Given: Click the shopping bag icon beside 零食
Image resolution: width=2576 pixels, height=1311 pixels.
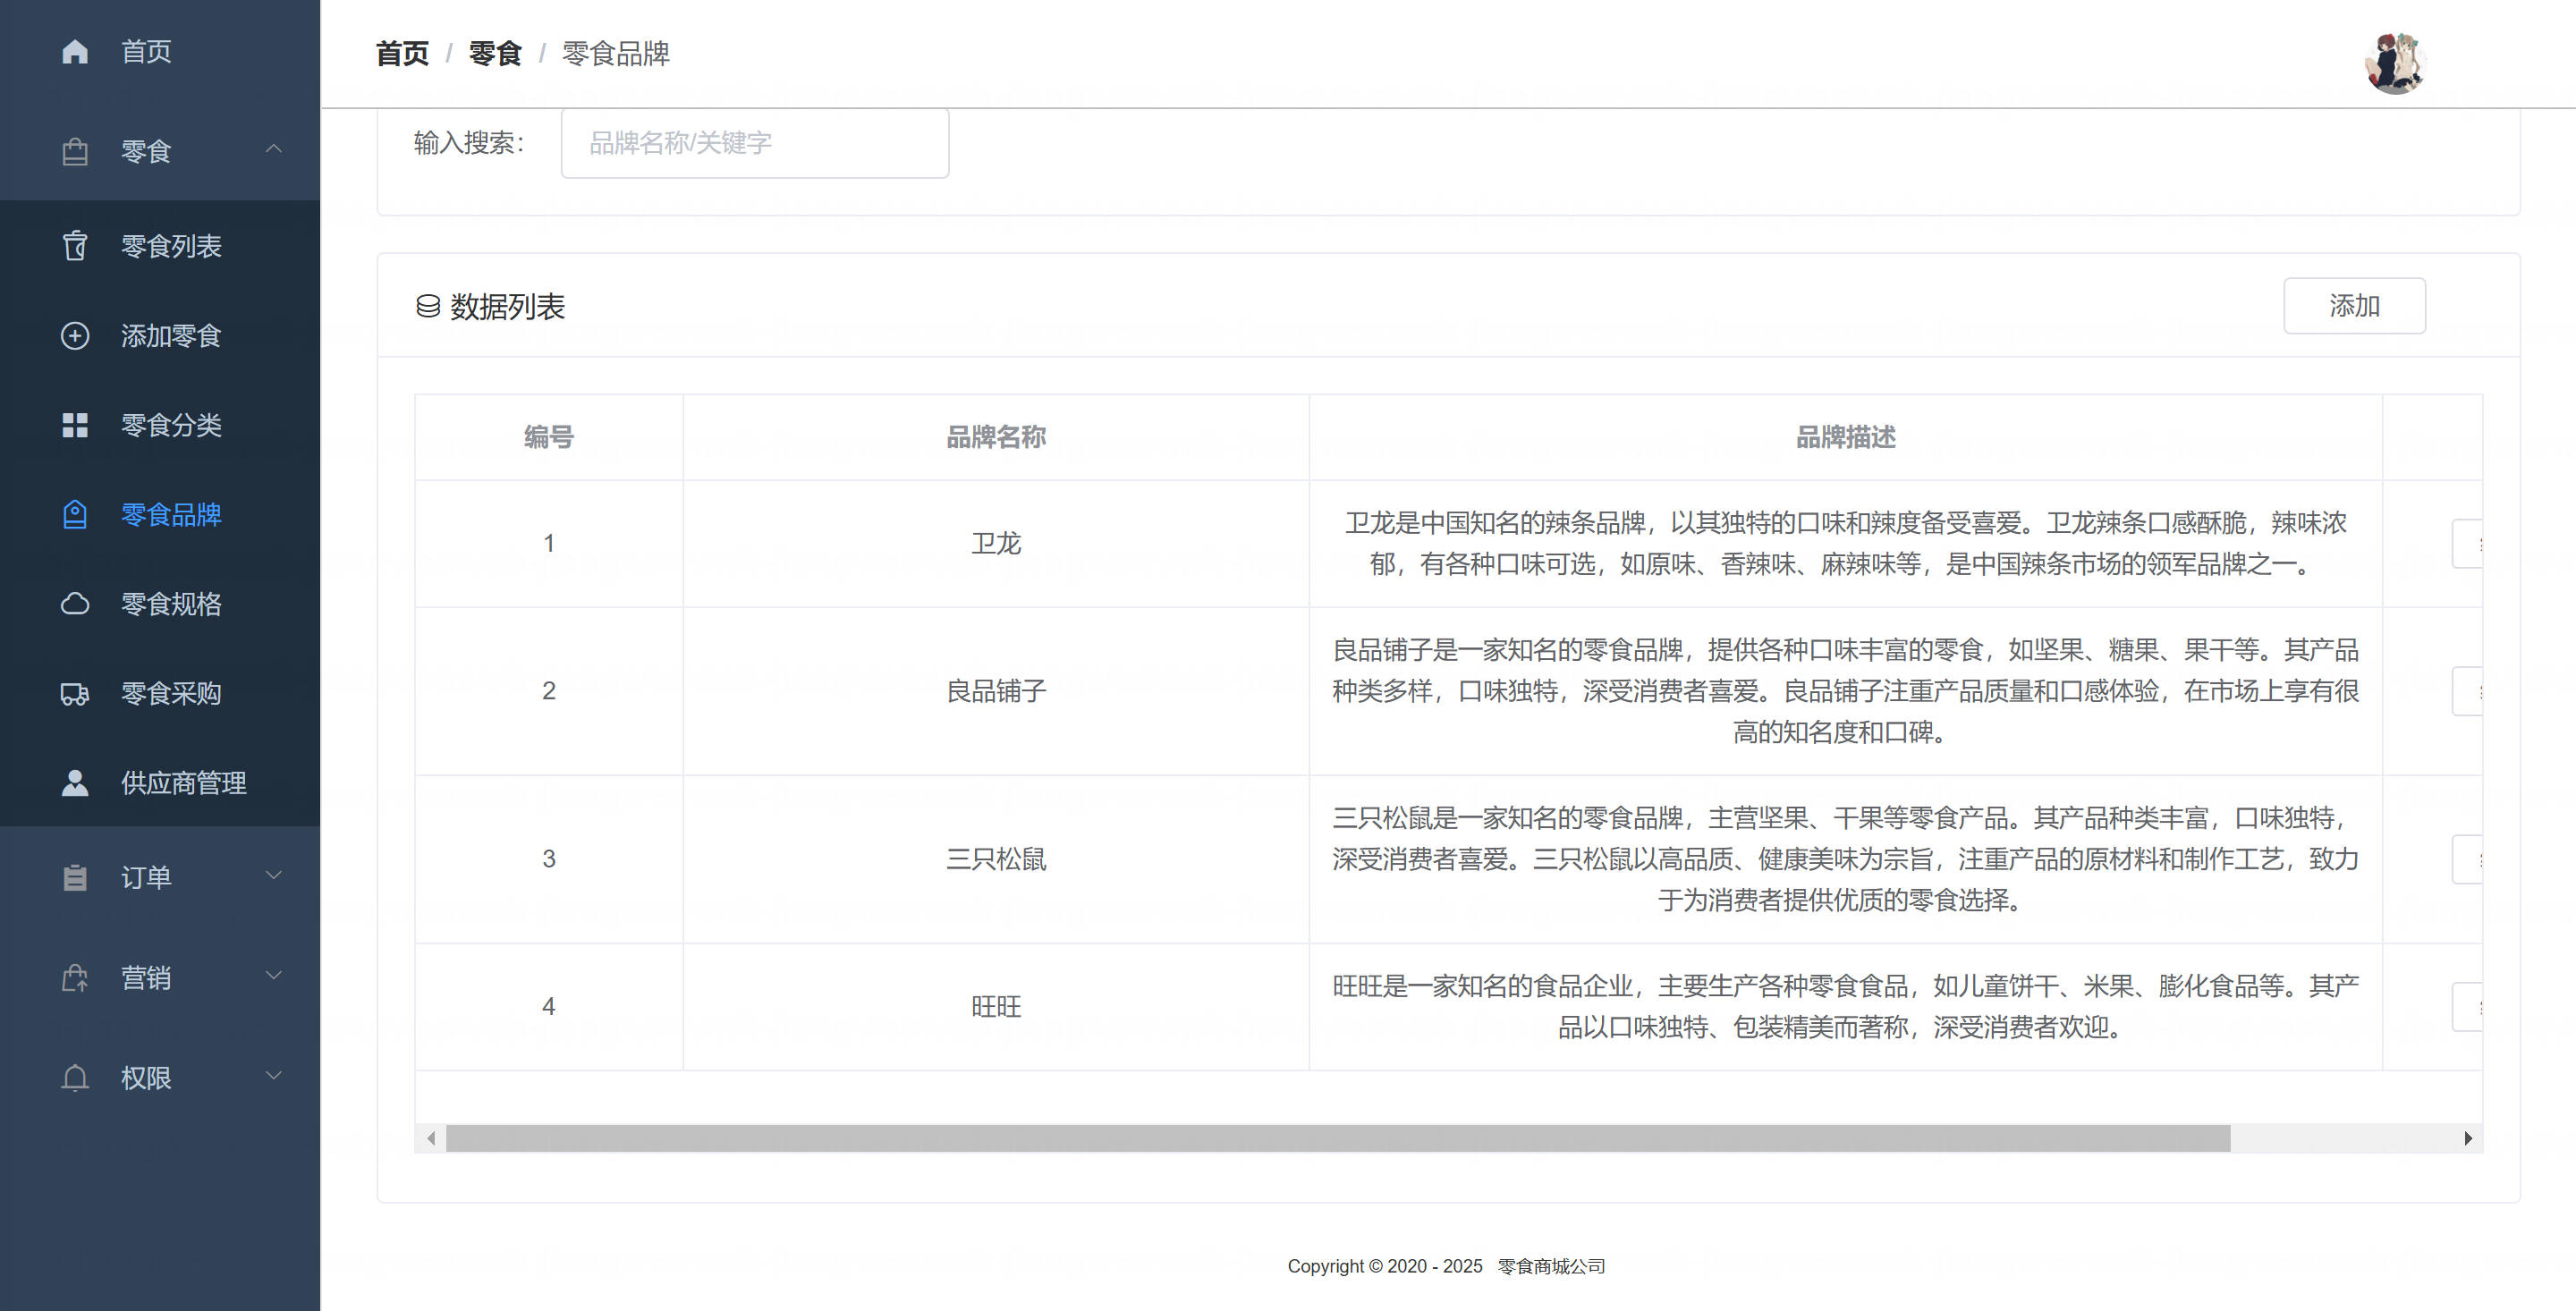Looking at the screenshot, I should coord(75,151).
